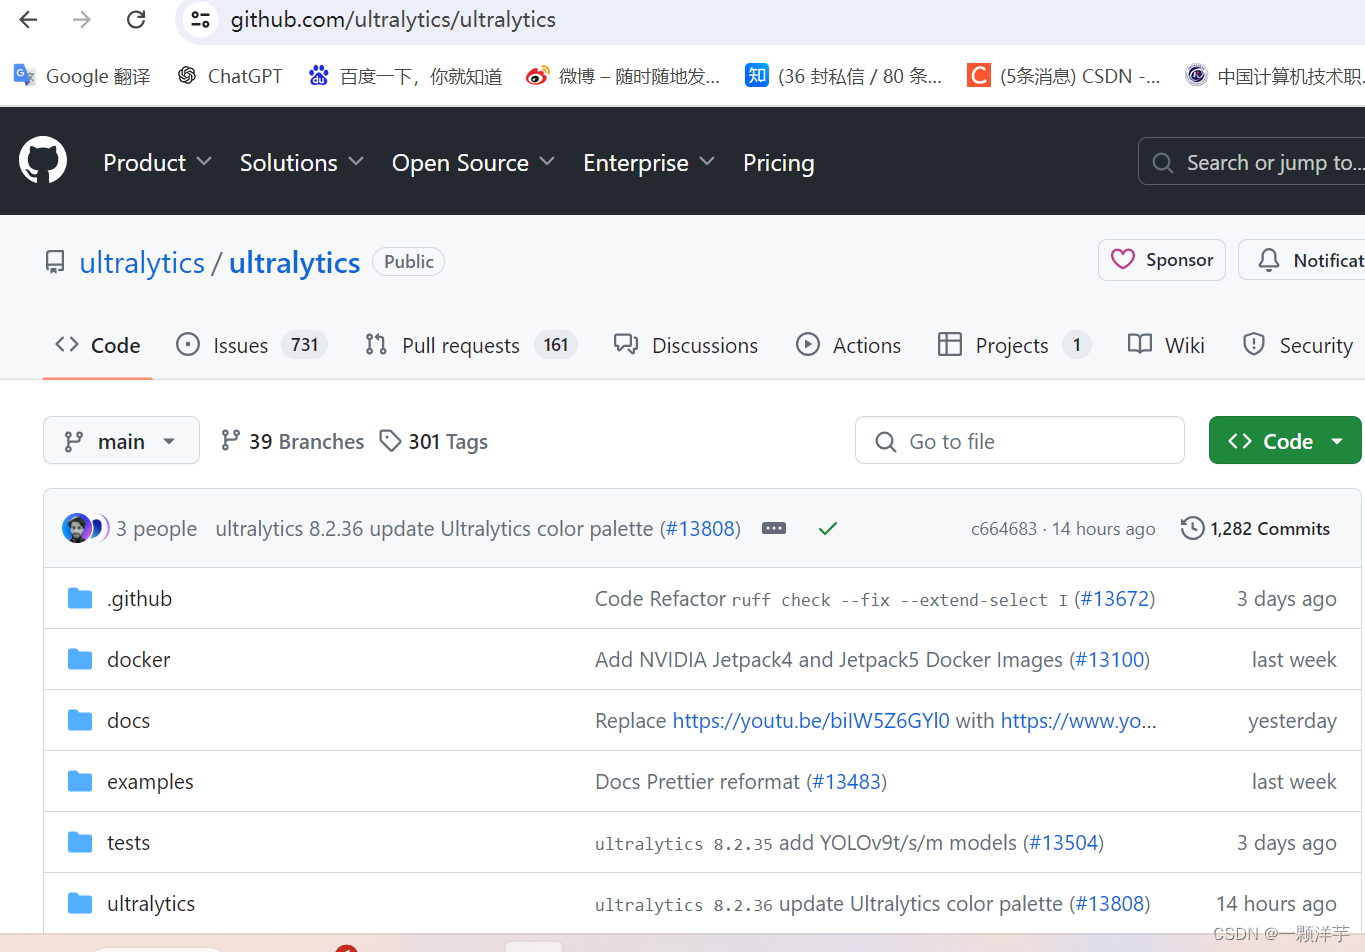Click the browser forward arrow
Viewport: 1365px width, 952px height.
(82, 19)
